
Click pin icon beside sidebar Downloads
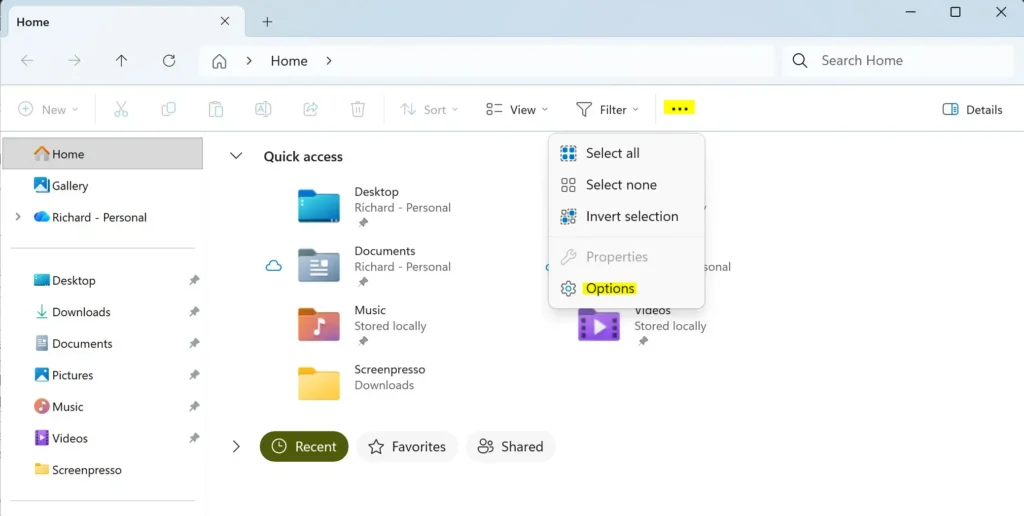click(x=194, y=312)
